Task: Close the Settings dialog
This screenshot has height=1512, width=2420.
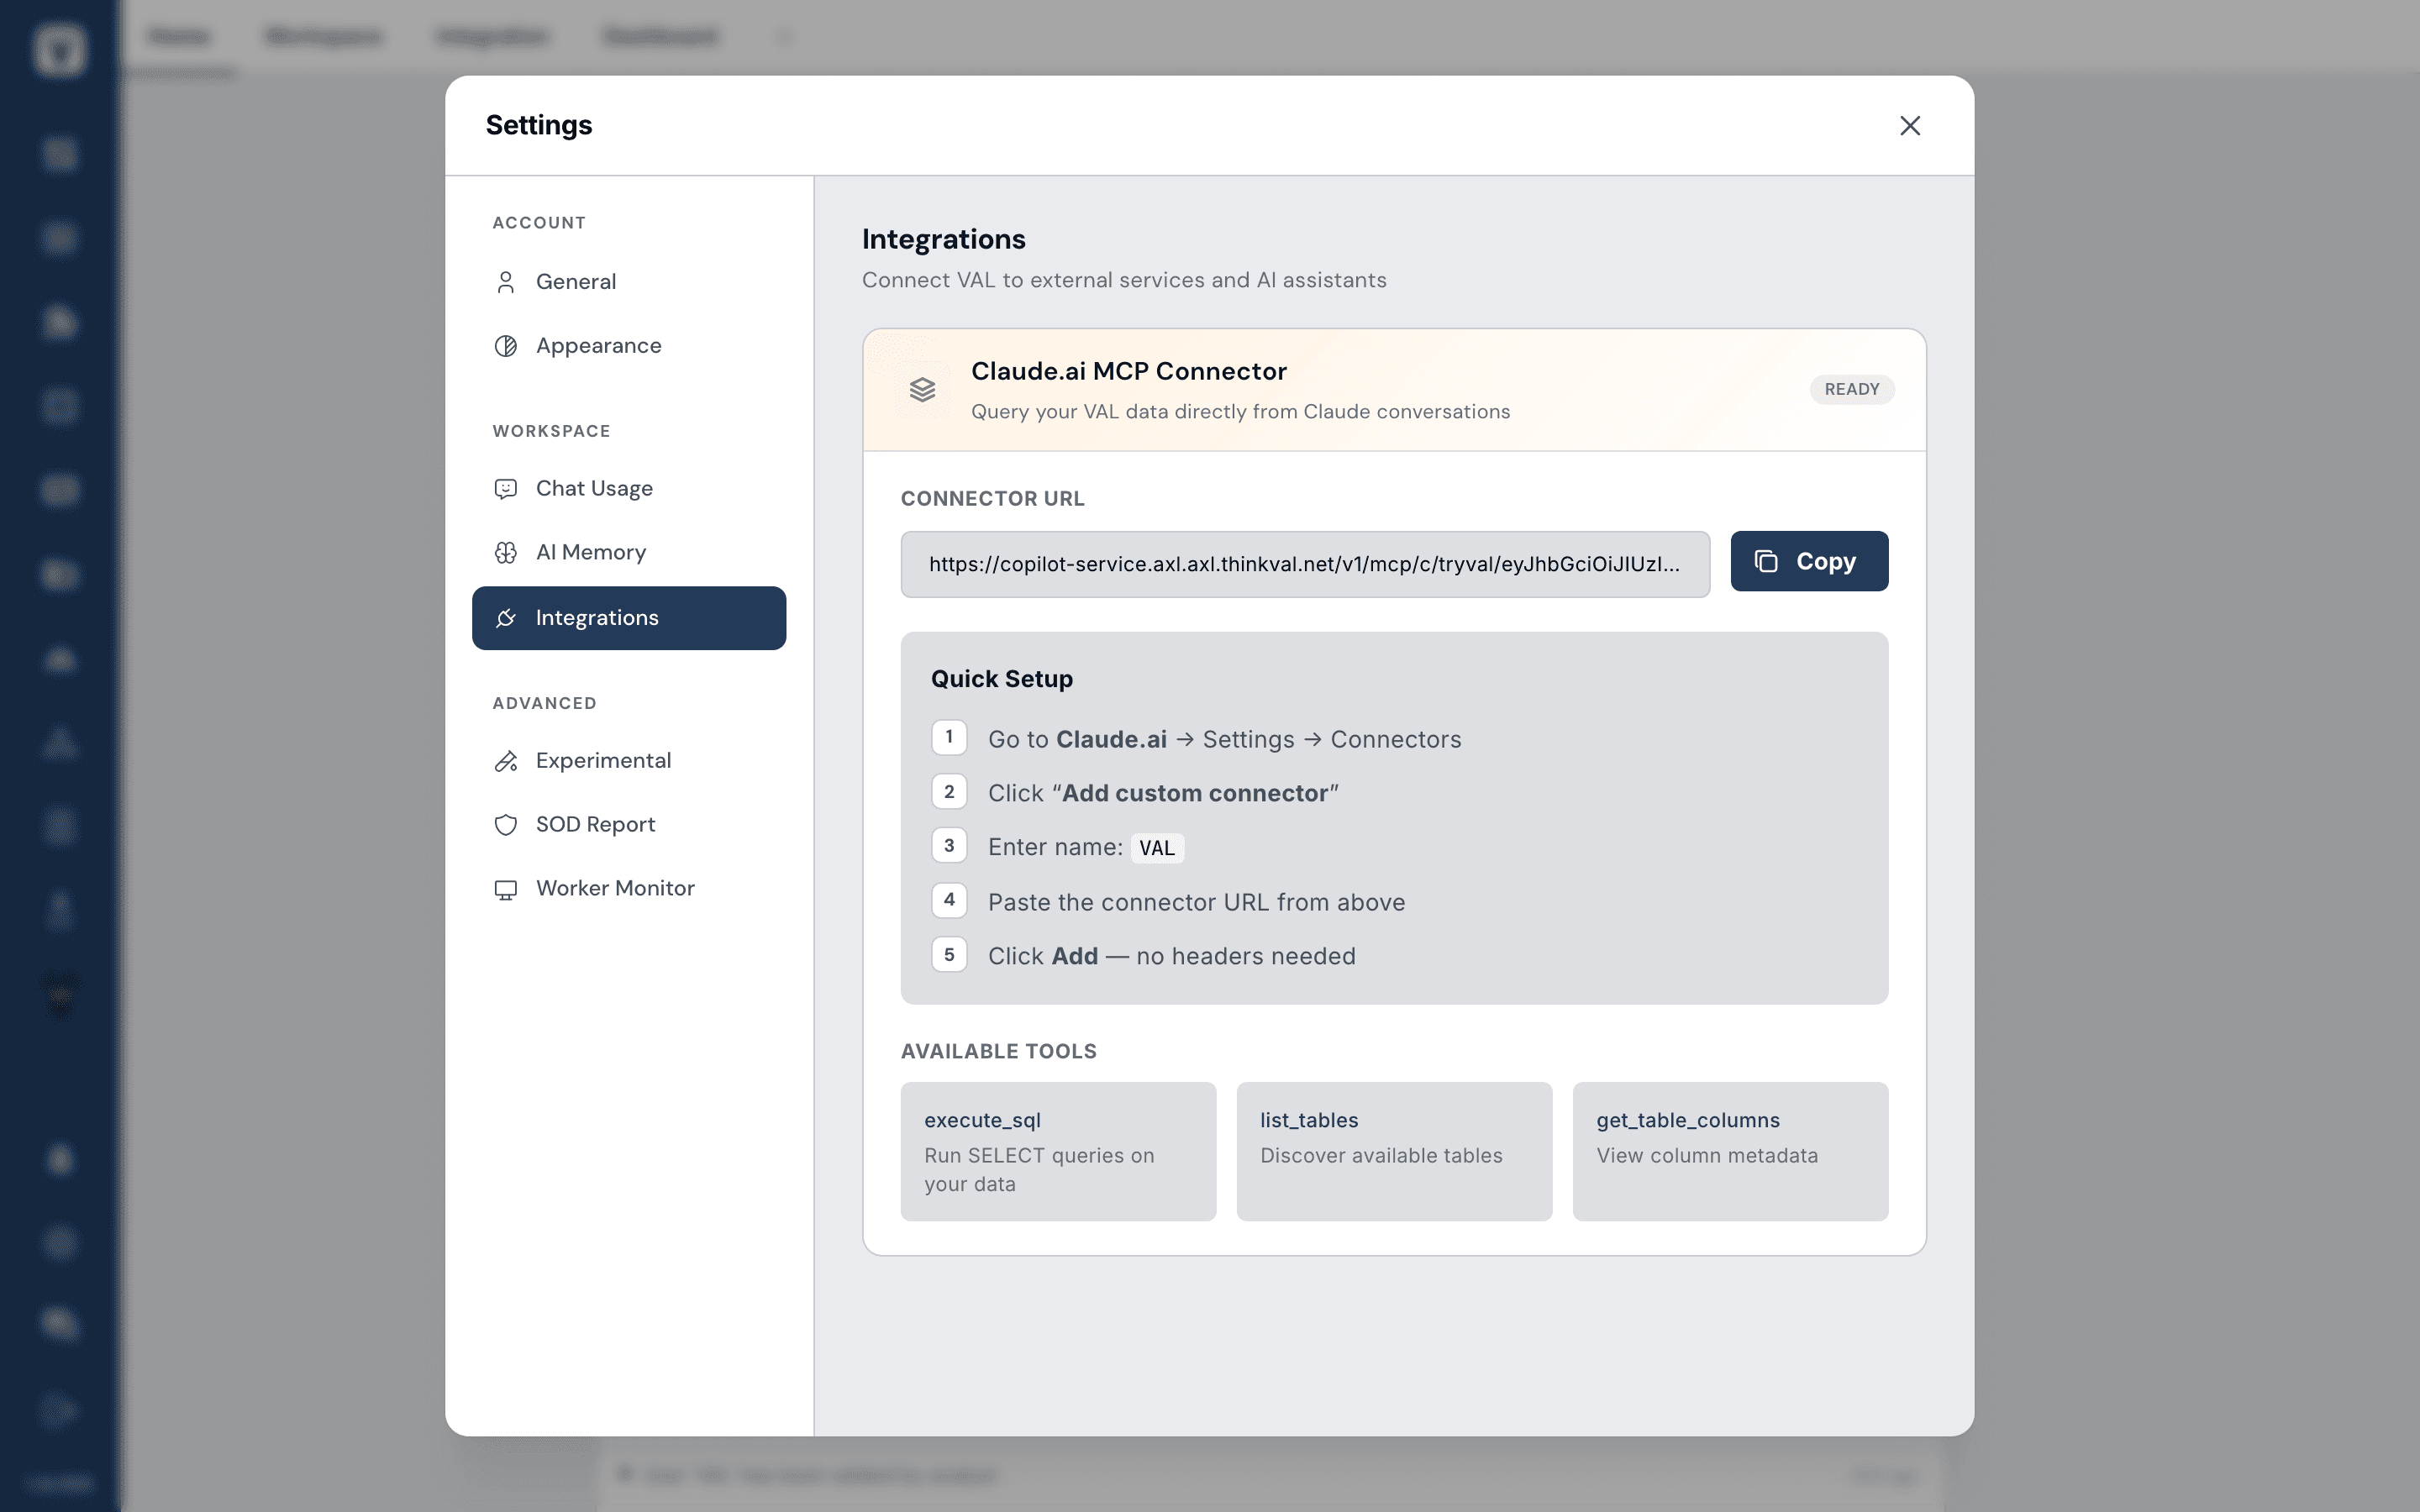Action: (x=1910, y=126)
